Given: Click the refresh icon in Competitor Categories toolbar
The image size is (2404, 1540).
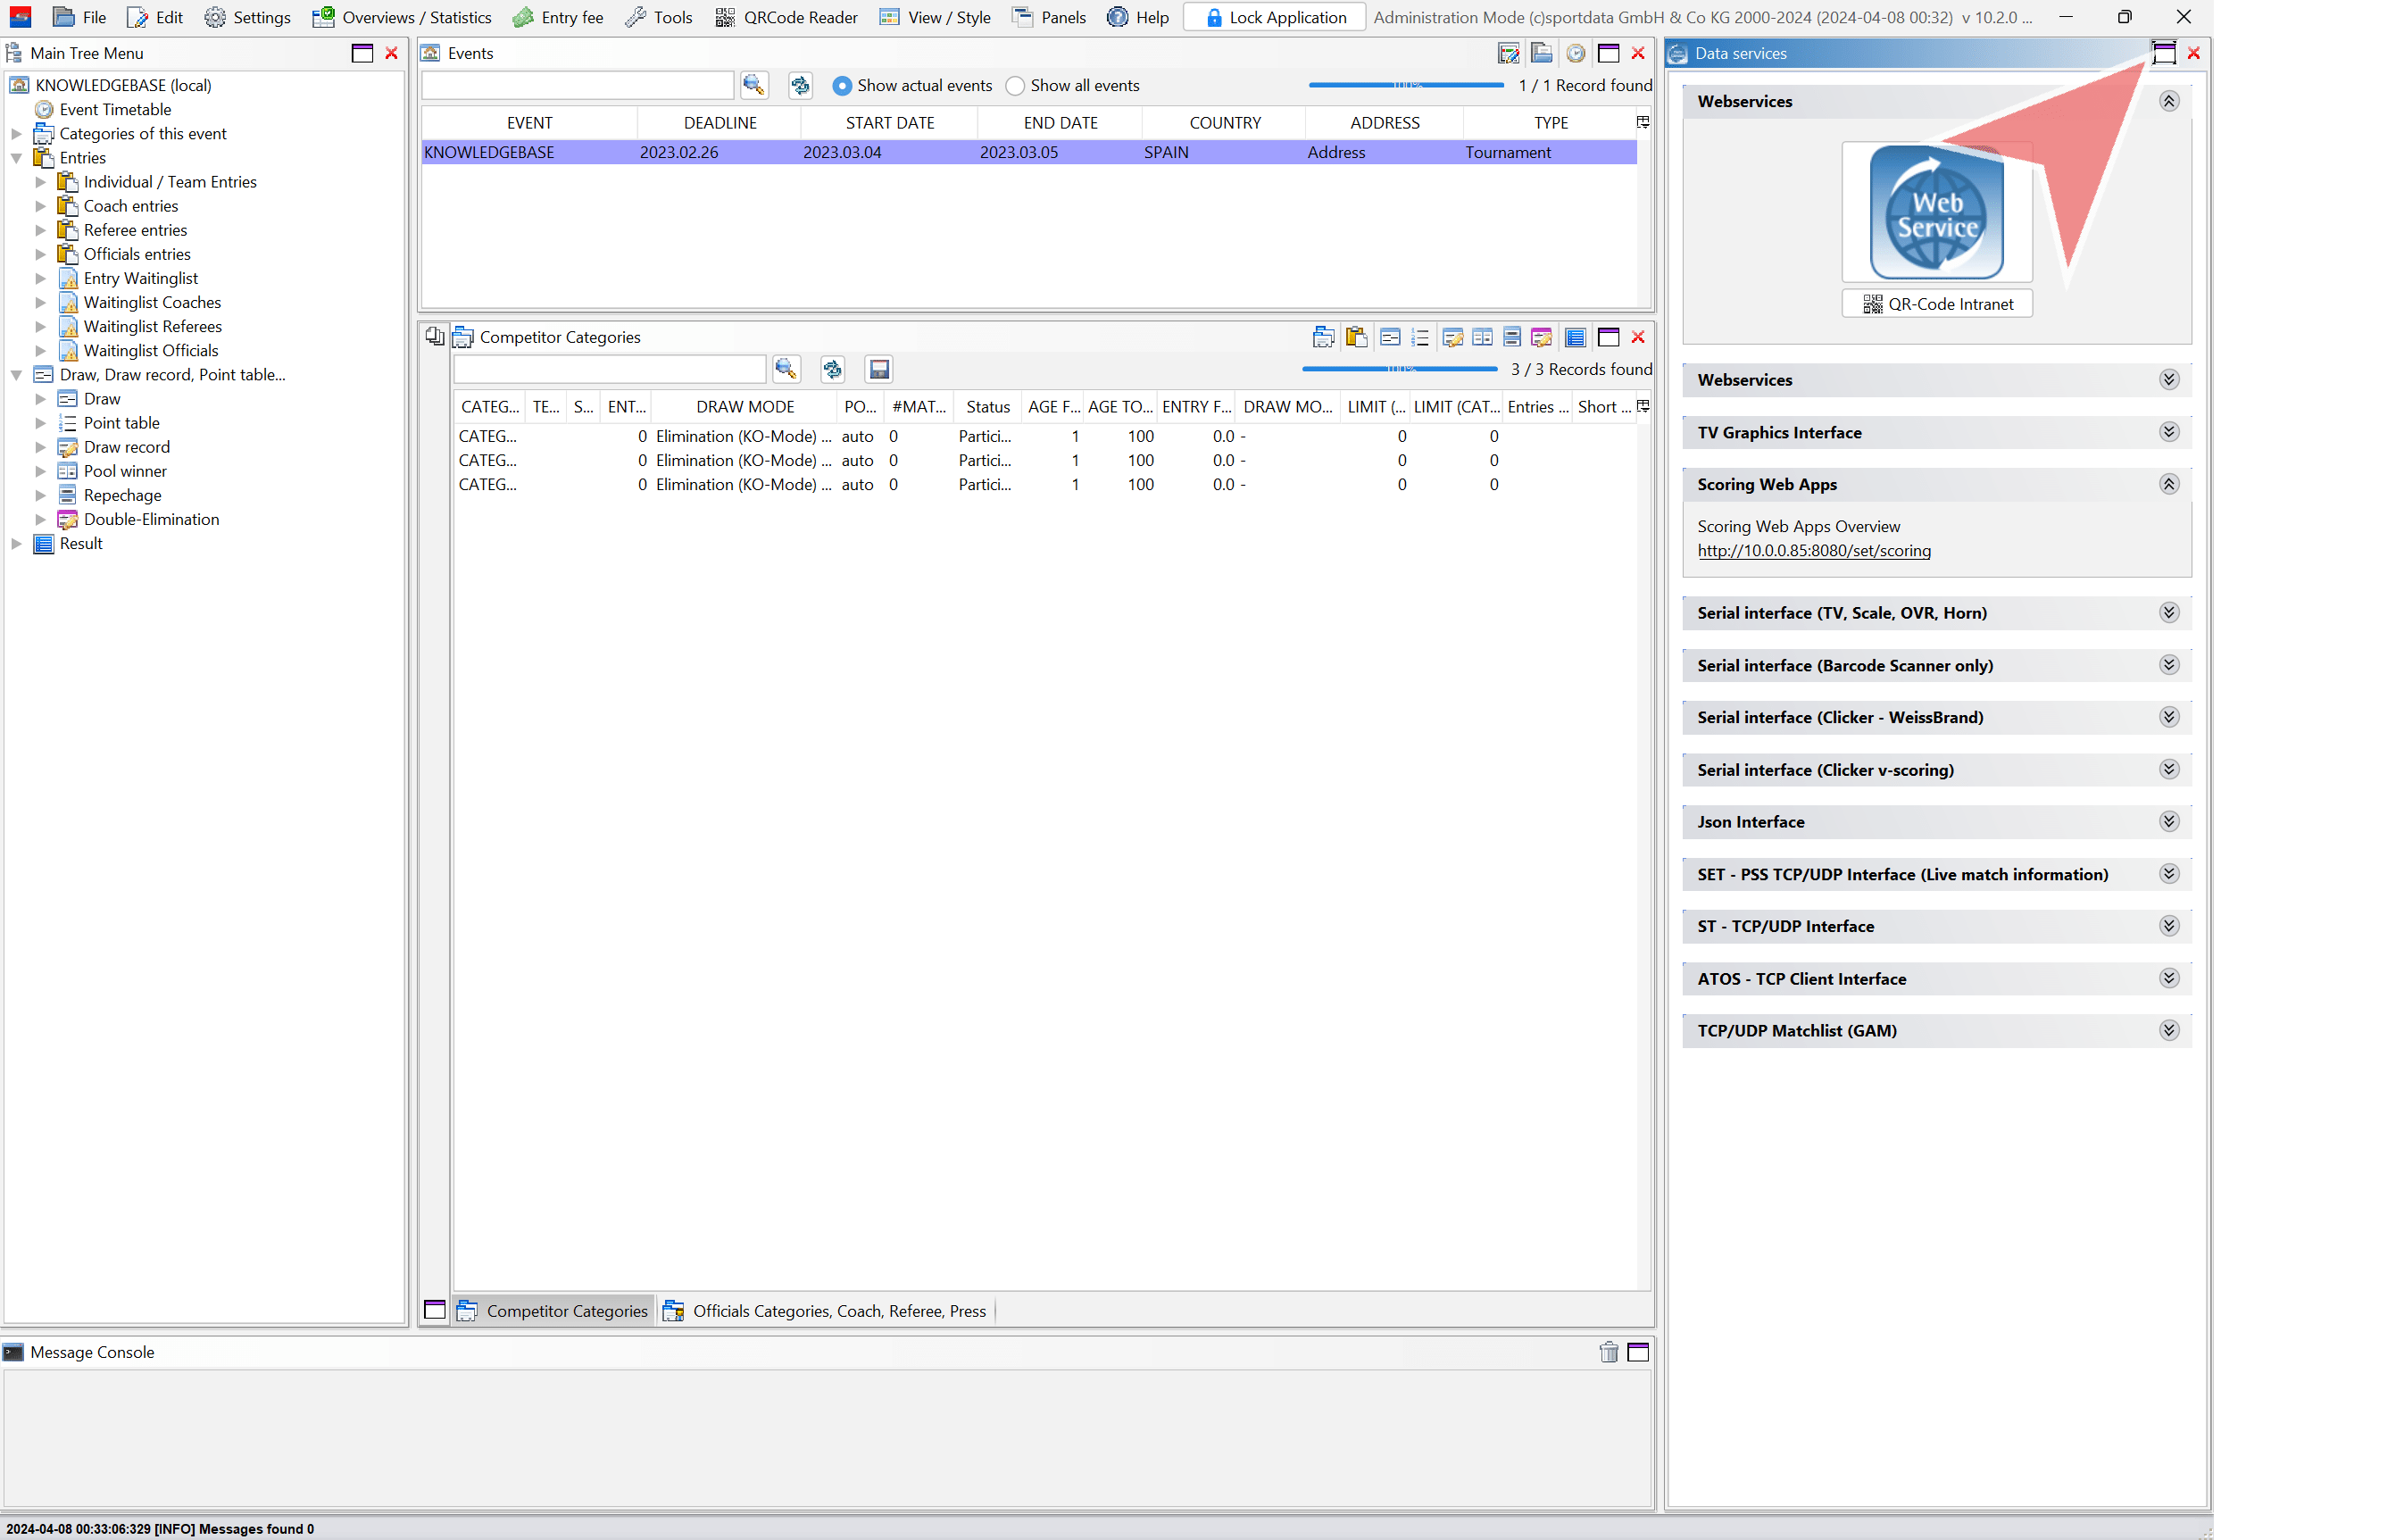Looking at the screenshot, I should coord(832,370).
